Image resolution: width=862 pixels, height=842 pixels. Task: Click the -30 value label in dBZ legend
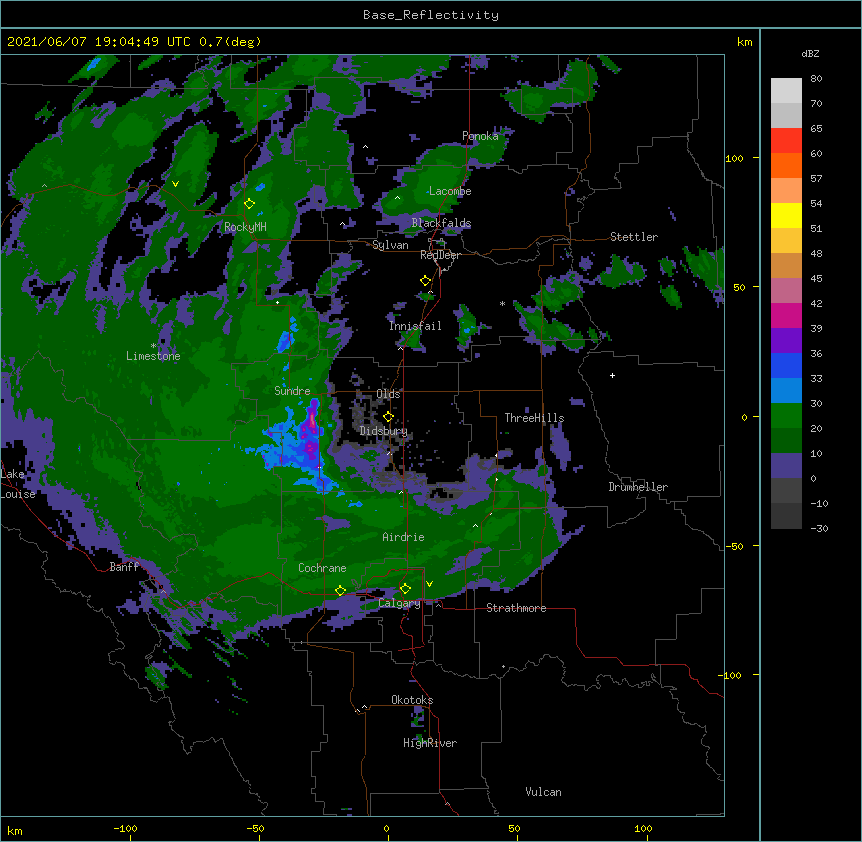(819, 529)
